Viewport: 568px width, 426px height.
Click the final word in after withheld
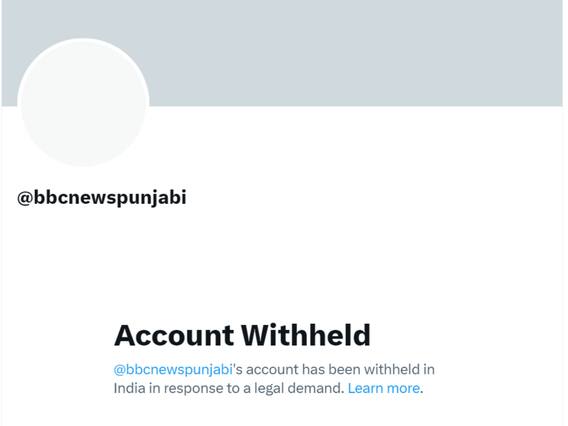point(429,370)
